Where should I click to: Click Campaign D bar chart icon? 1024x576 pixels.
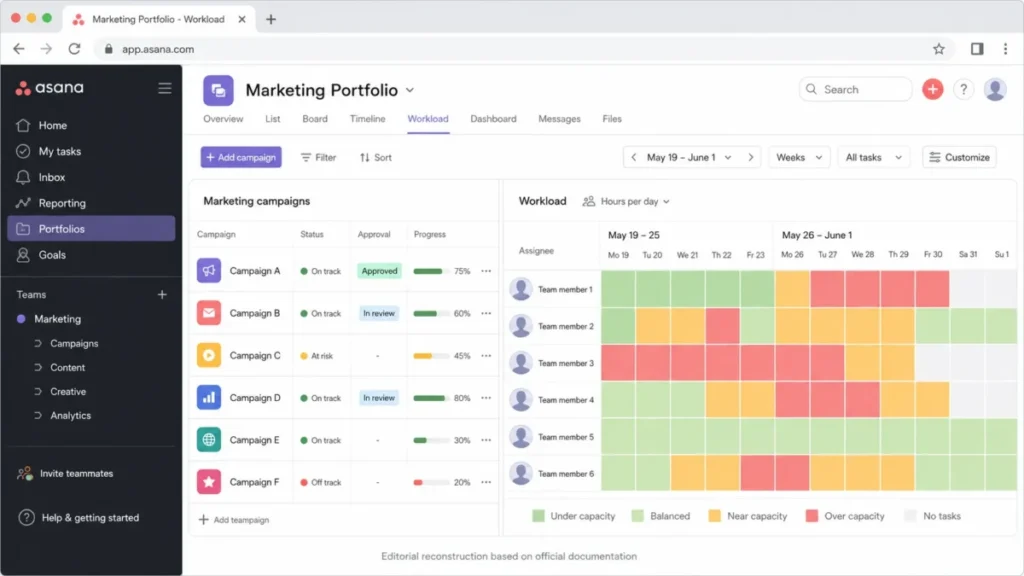coord(209,397)
